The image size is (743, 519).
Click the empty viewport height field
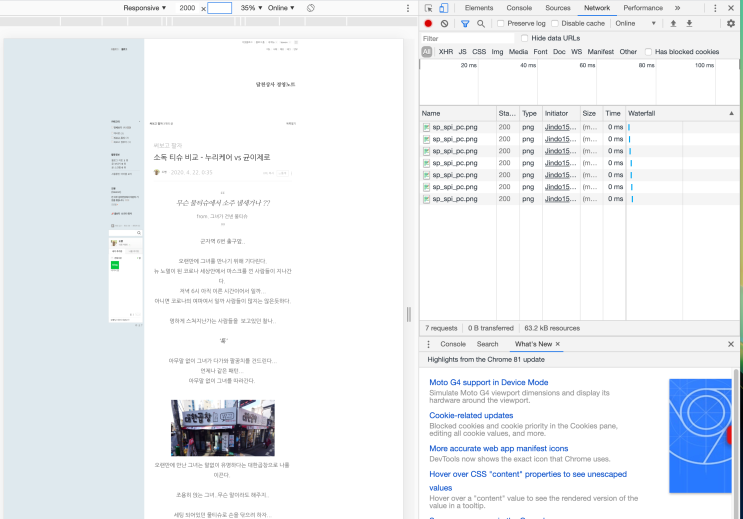pos(219,8)
